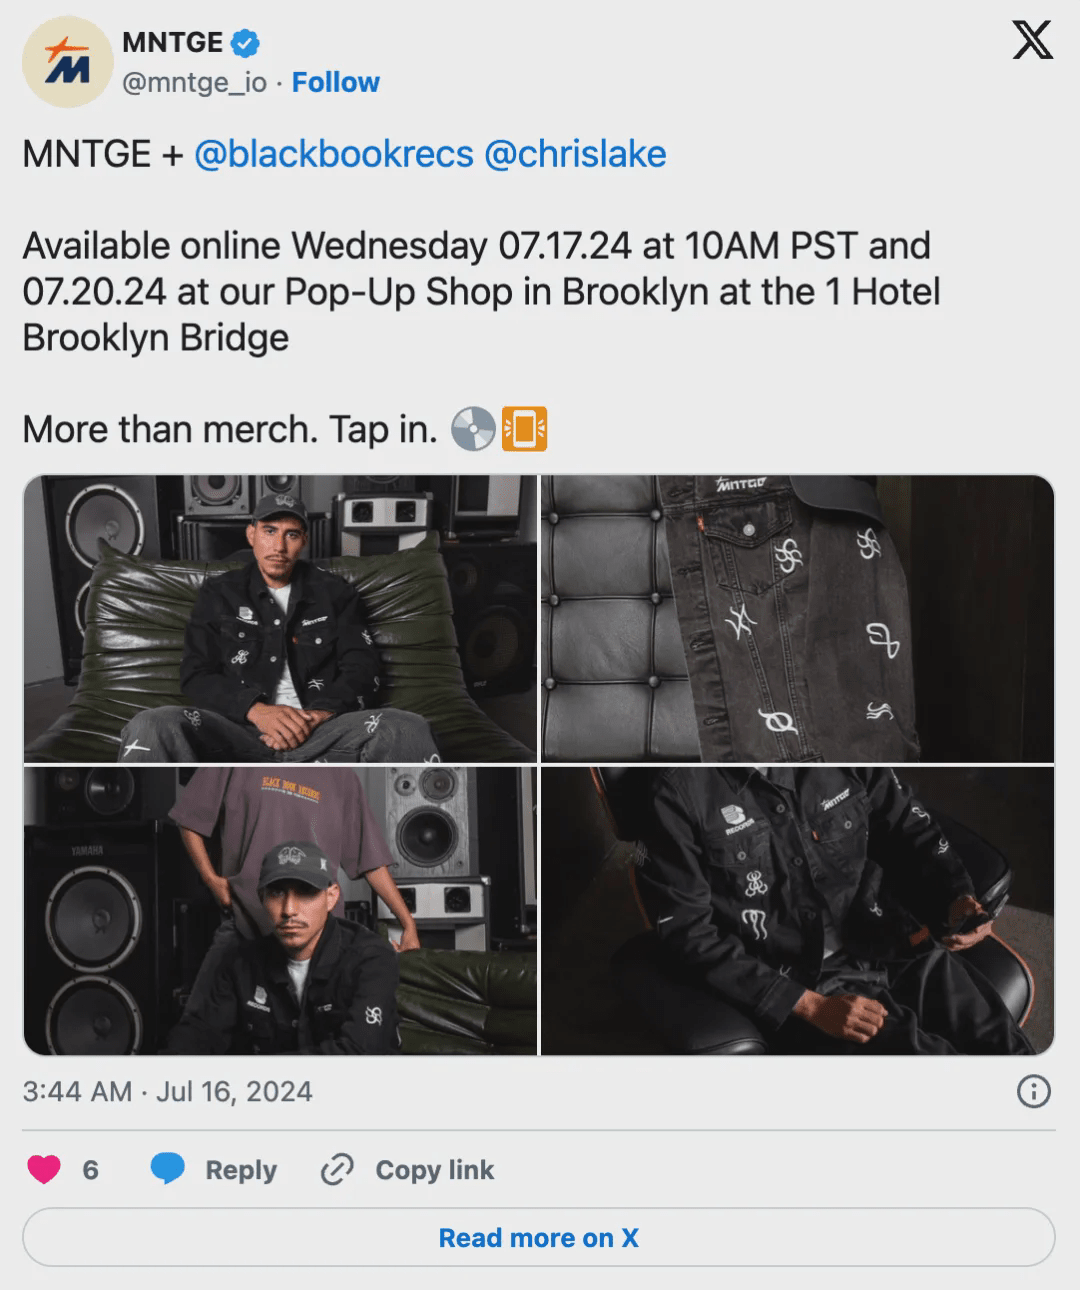Open the @blackbookrecs mention
The image size is (1080, 1290).
[x=333, y=154]
